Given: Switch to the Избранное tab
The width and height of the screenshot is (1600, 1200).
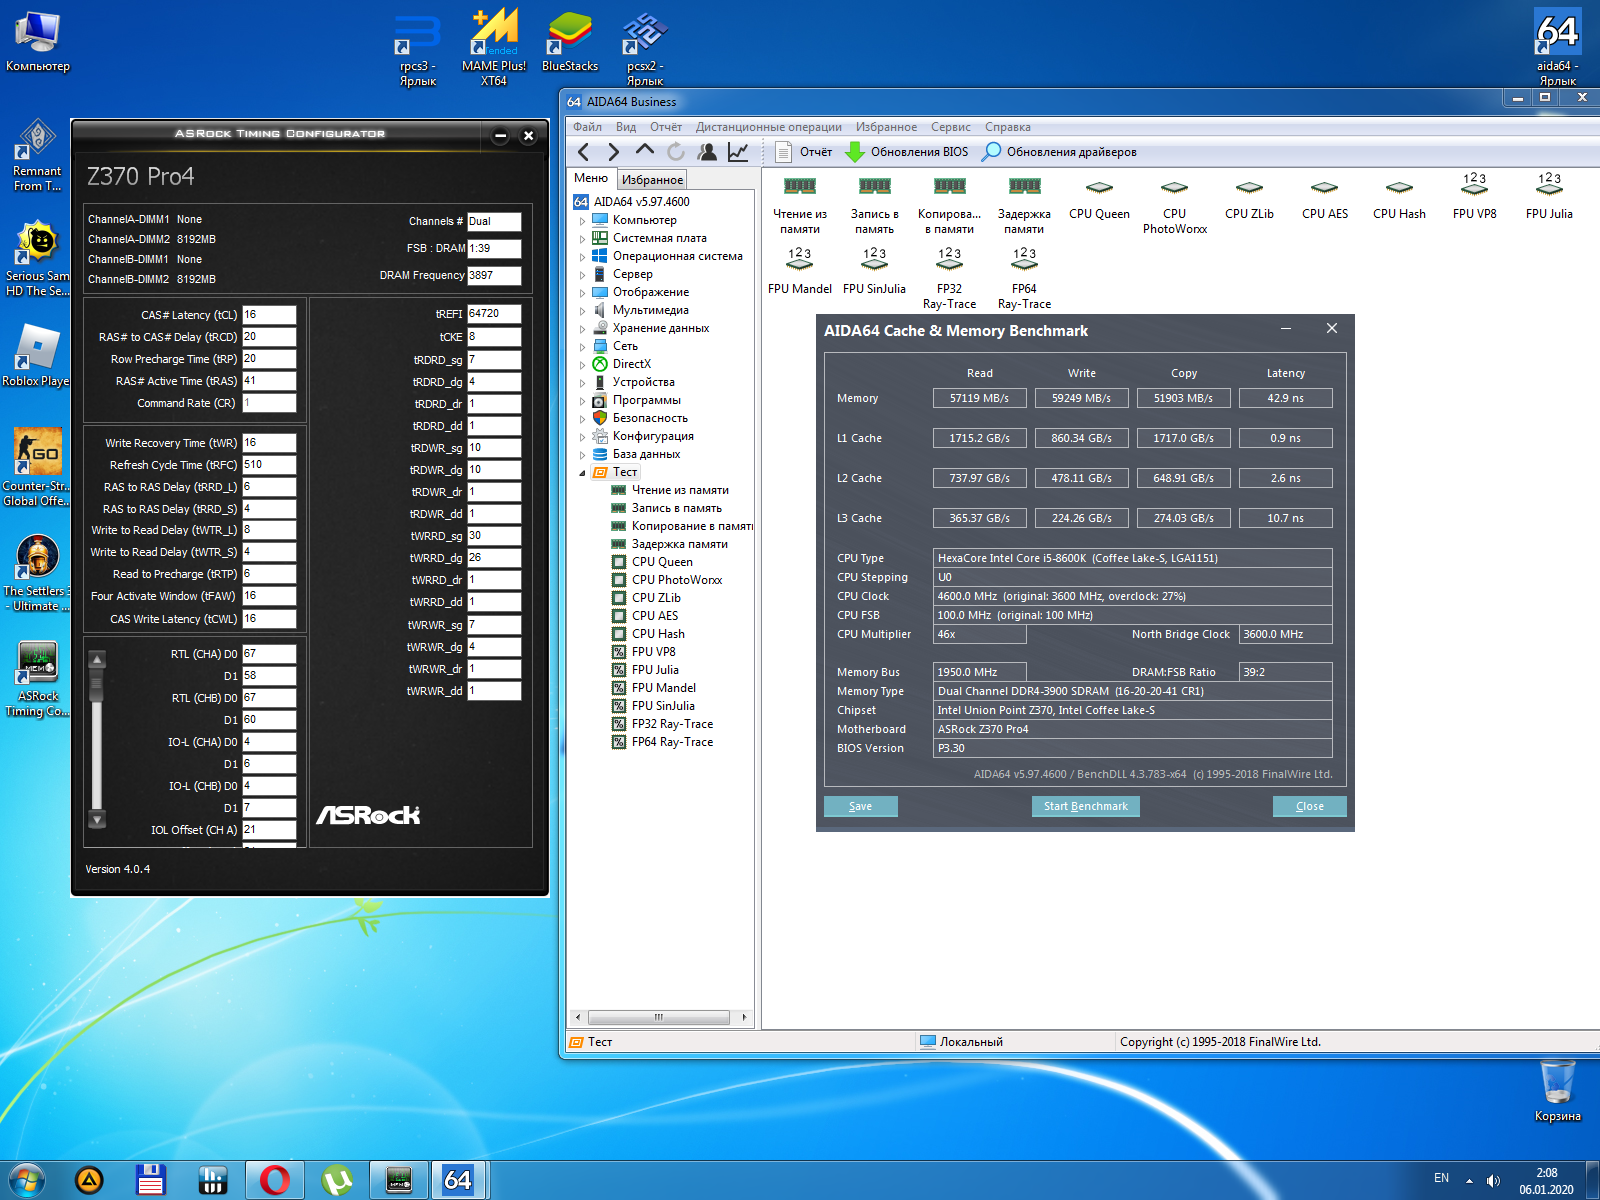Looking at the screenshot, I should coord(652,180).
